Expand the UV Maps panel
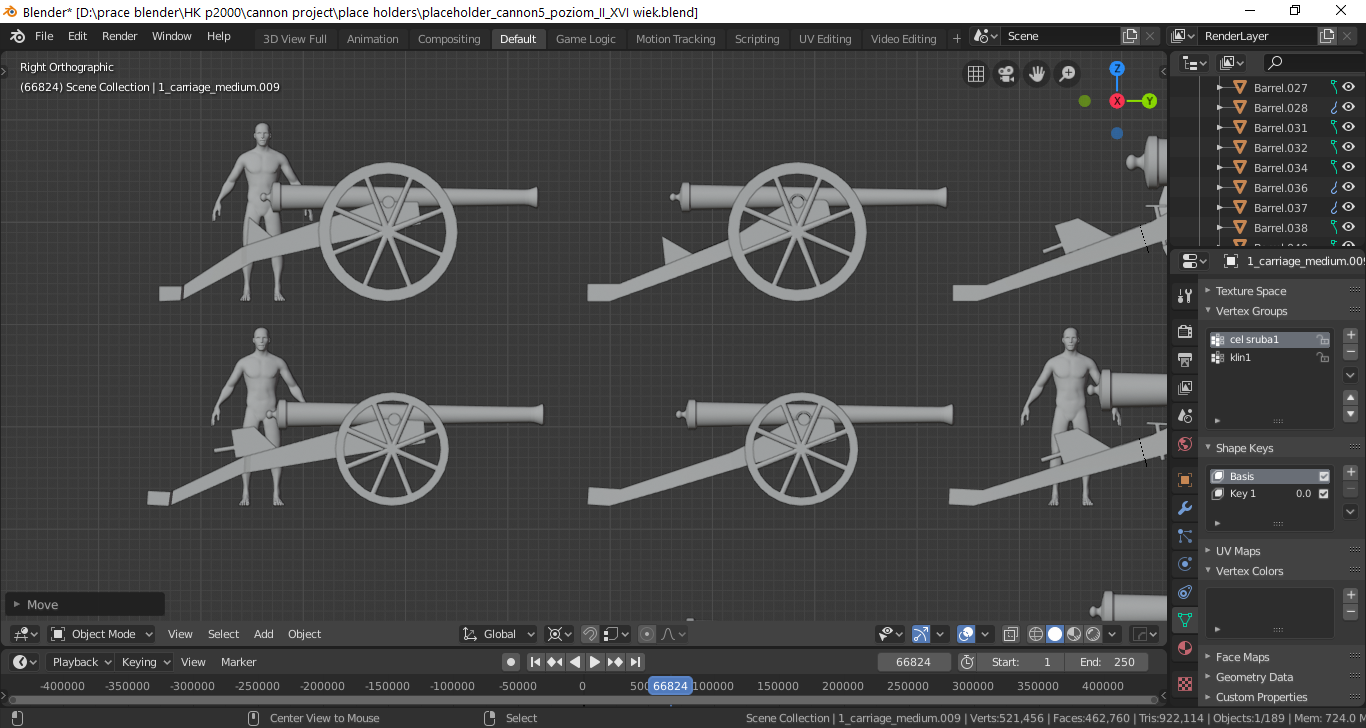This screenshot has height=728, width=1366. point(1238,551)
